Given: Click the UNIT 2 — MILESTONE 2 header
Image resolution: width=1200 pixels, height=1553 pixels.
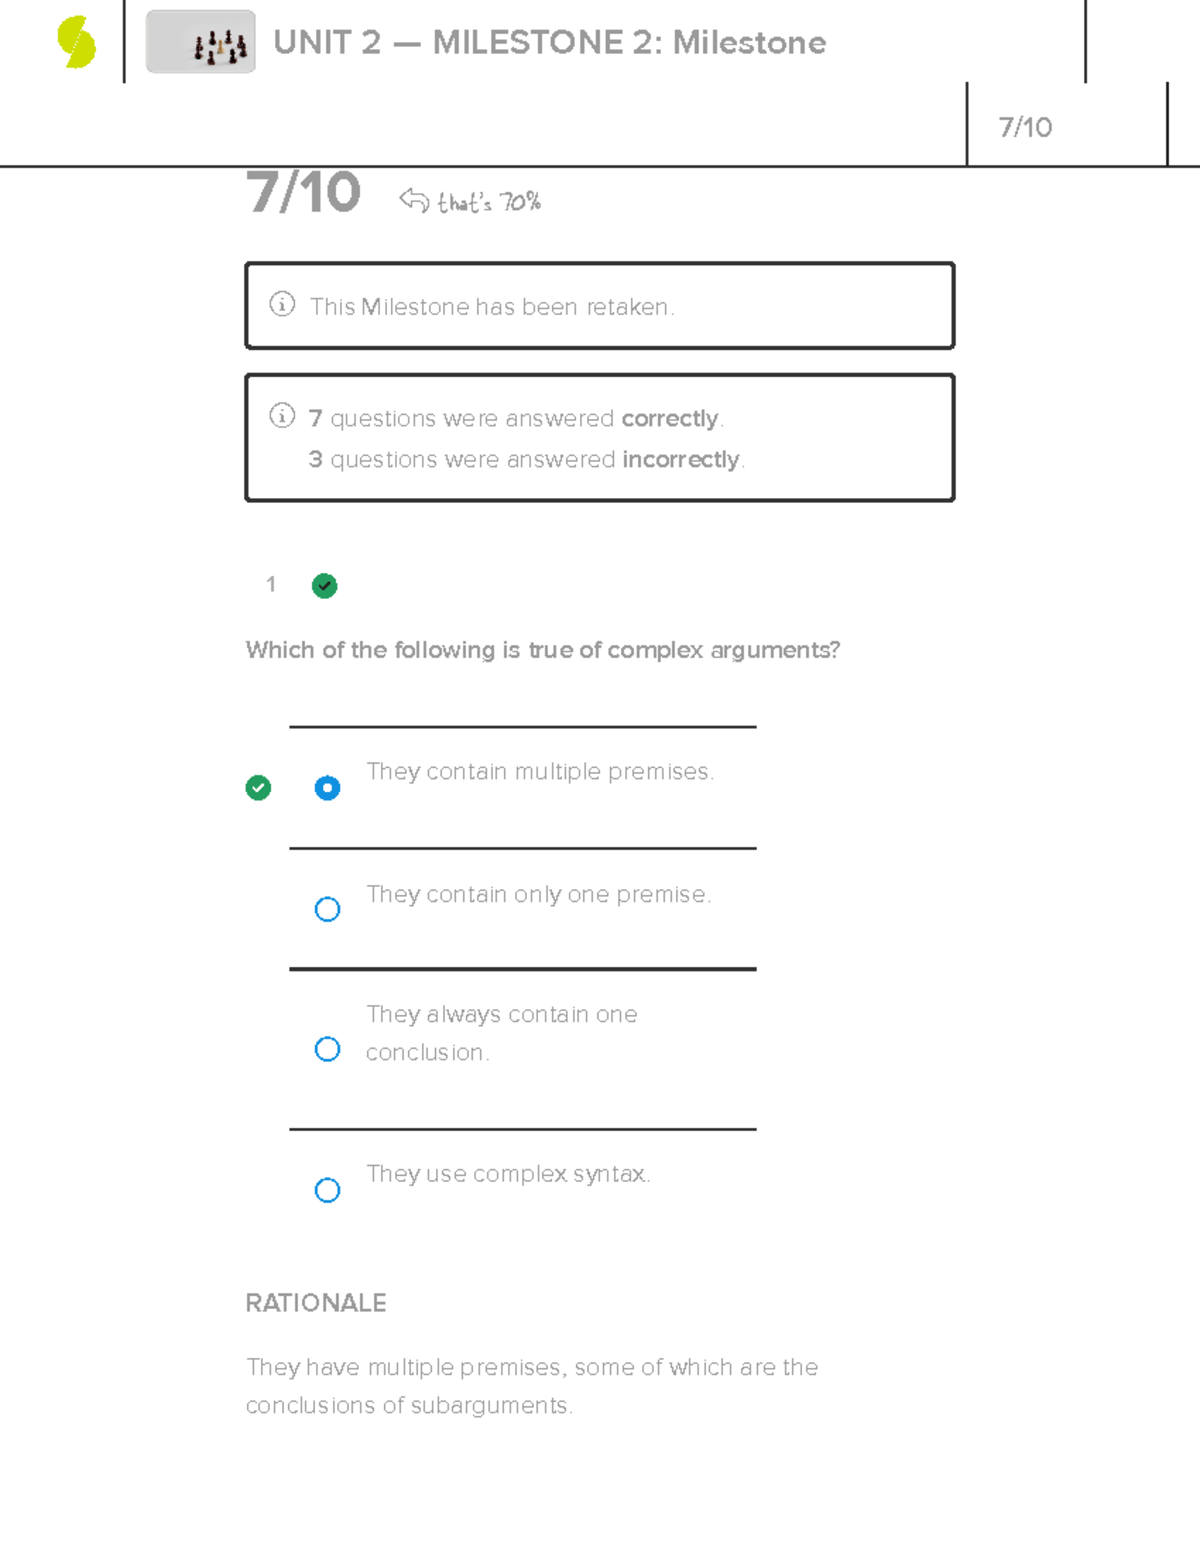Looking at the screenshot, I should pyautogui.click(x=550, y=43).
